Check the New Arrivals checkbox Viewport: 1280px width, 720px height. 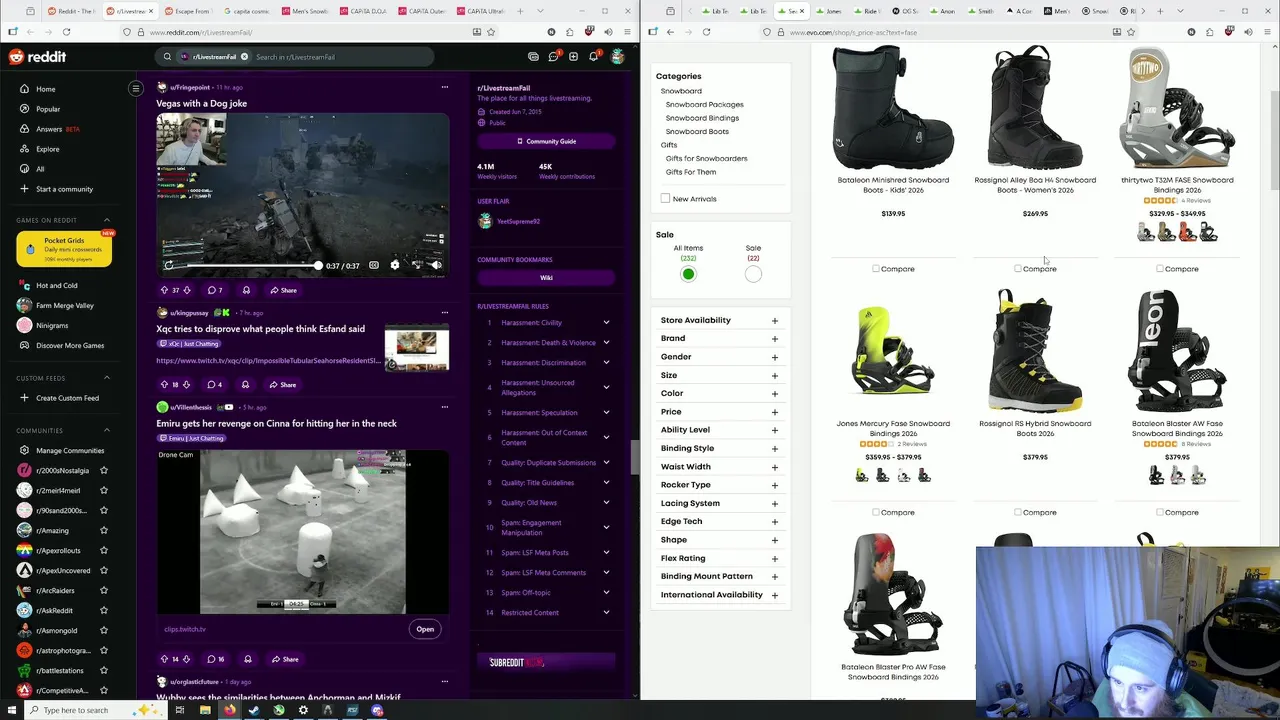665,198
